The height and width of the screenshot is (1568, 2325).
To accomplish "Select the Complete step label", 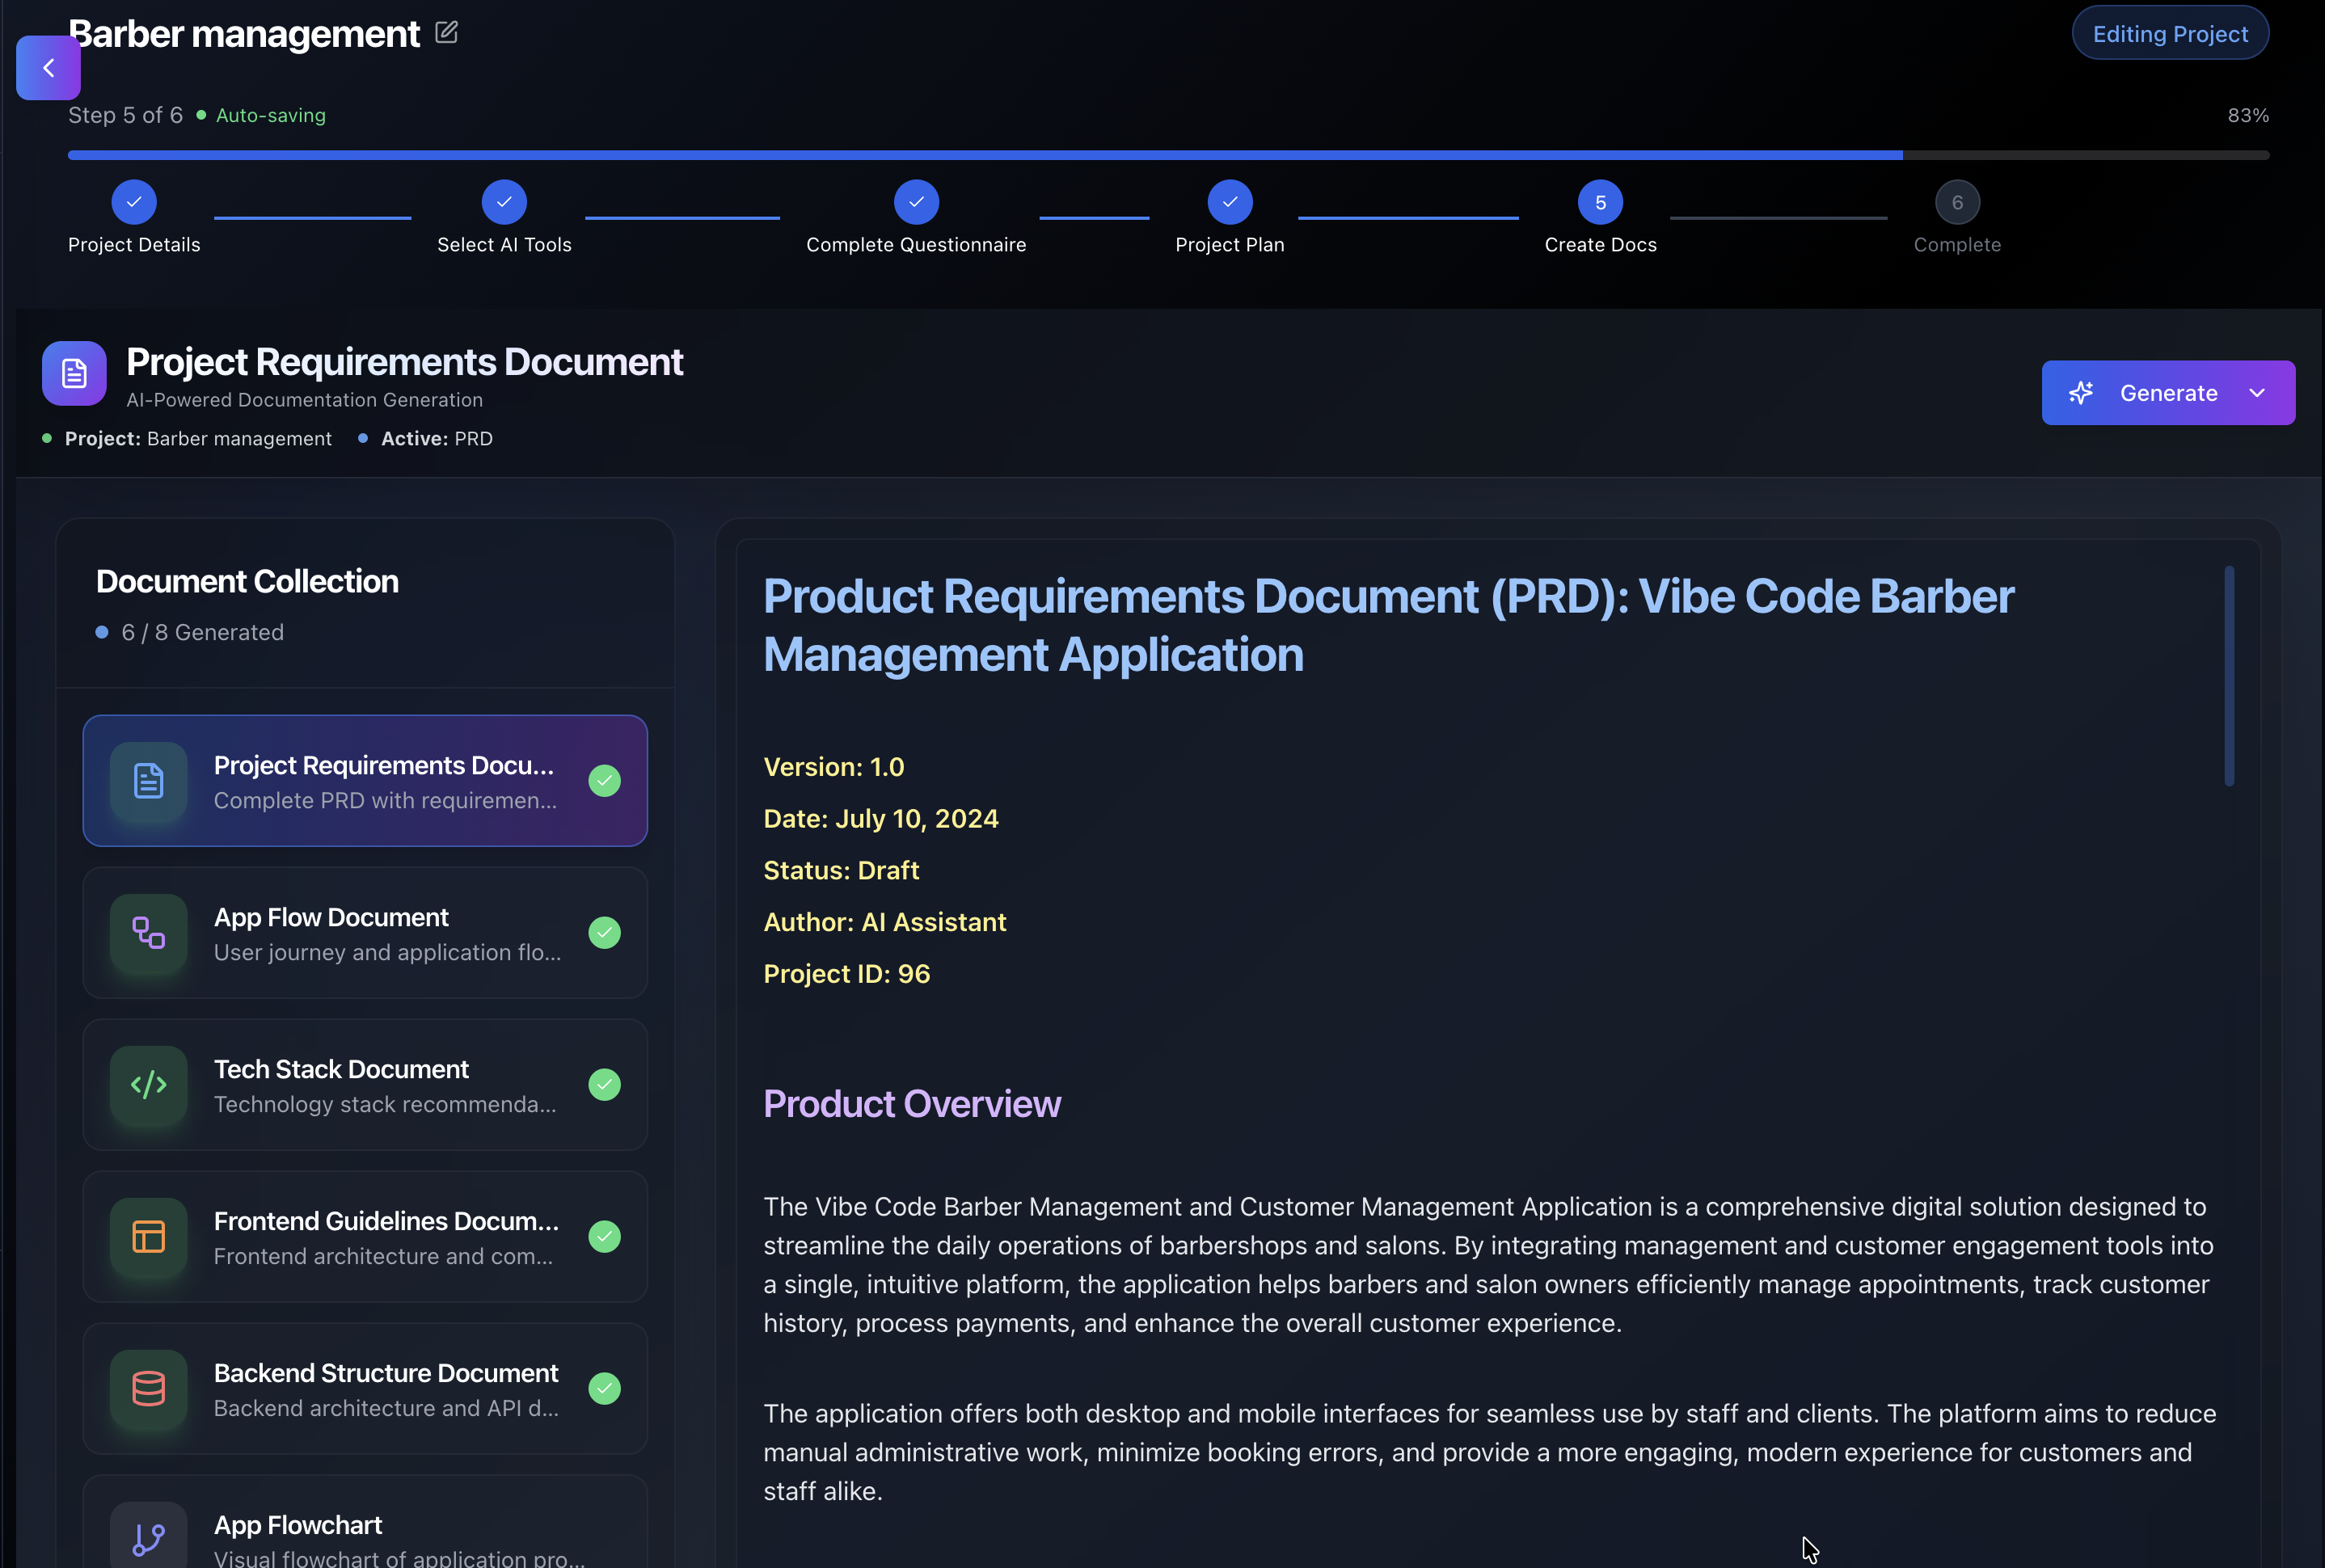I will click(1957, 245).
